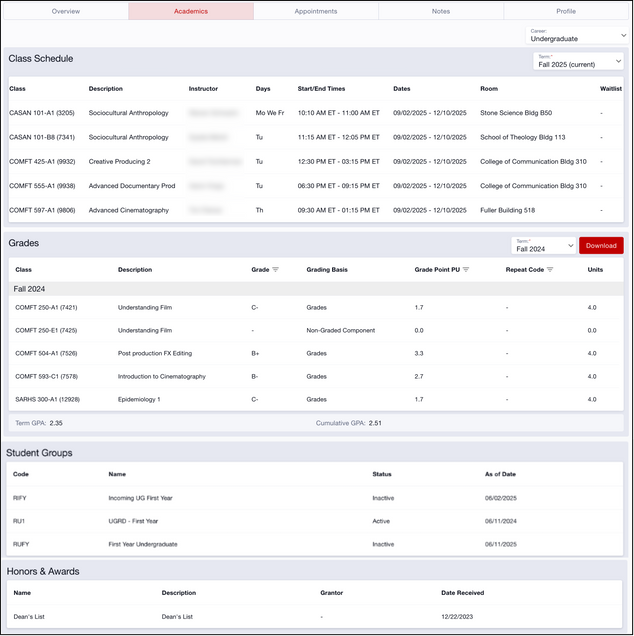Screen dimensions: 634x636
Task: Click 'Advanced Cinematography' description
Action: 129,211
